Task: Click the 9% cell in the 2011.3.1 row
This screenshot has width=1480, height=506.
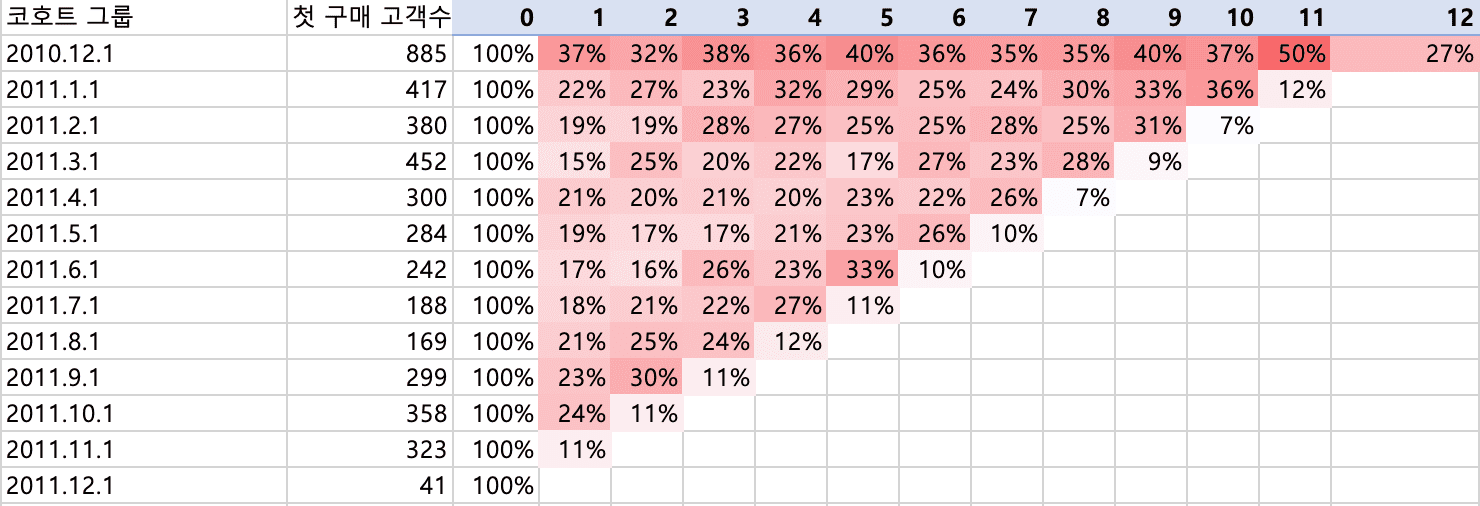Action: 1151,162
